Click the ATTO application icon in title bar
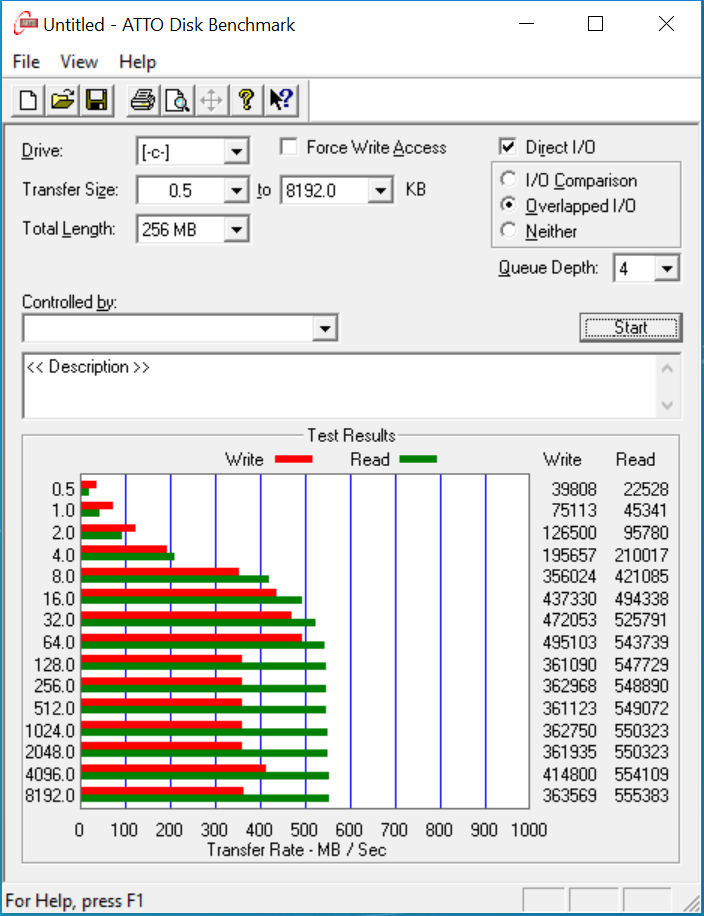The width and height of the screenshot is (704, 916). point(26,24)
